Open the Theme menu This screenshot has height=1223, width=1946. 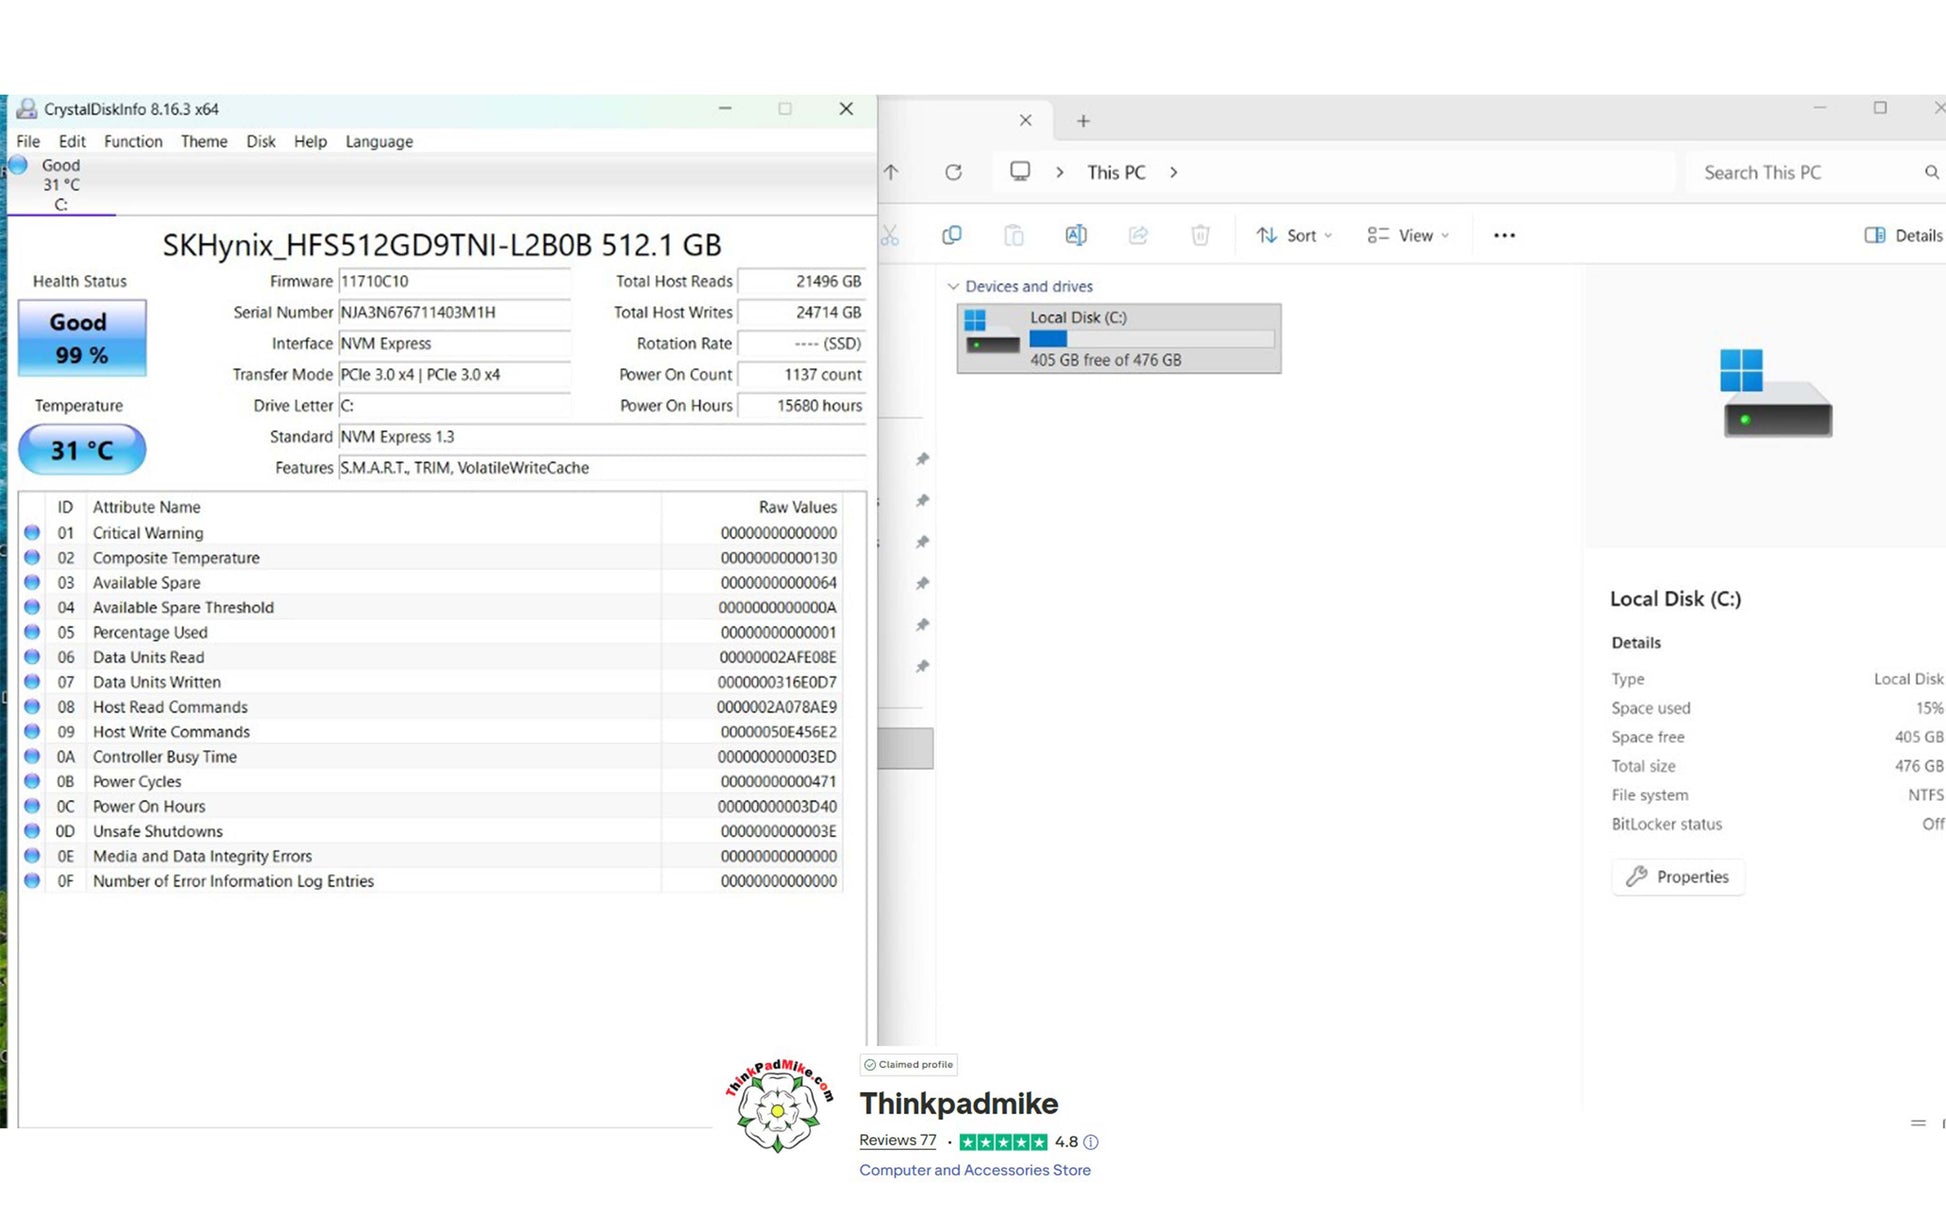203,141
